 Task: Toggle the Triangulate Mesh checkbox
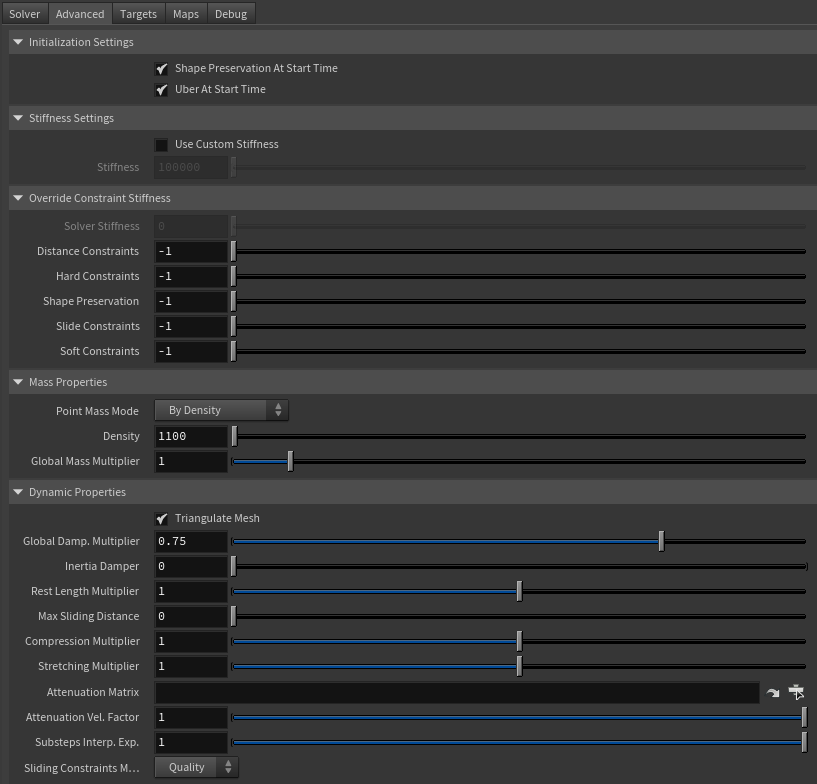click(x=161, y=518)
